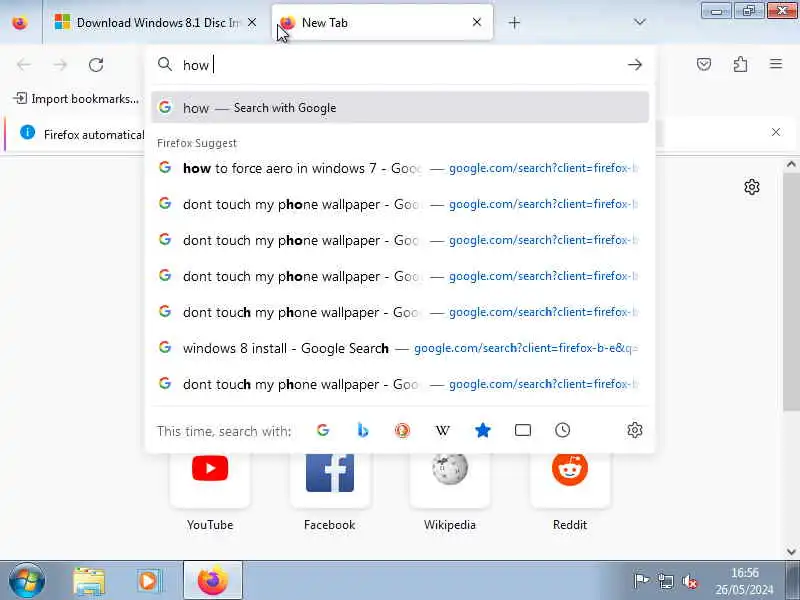This screenshot has height=600, width=800.
Task: Search in Bookmarks star icon
Action: (483, 431)
